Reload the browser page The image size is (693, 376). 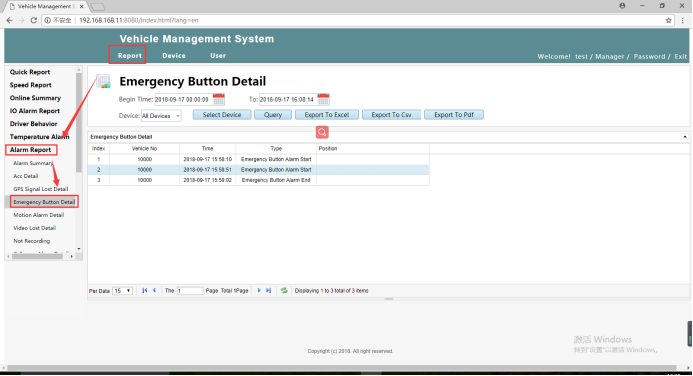coord(34,20)
